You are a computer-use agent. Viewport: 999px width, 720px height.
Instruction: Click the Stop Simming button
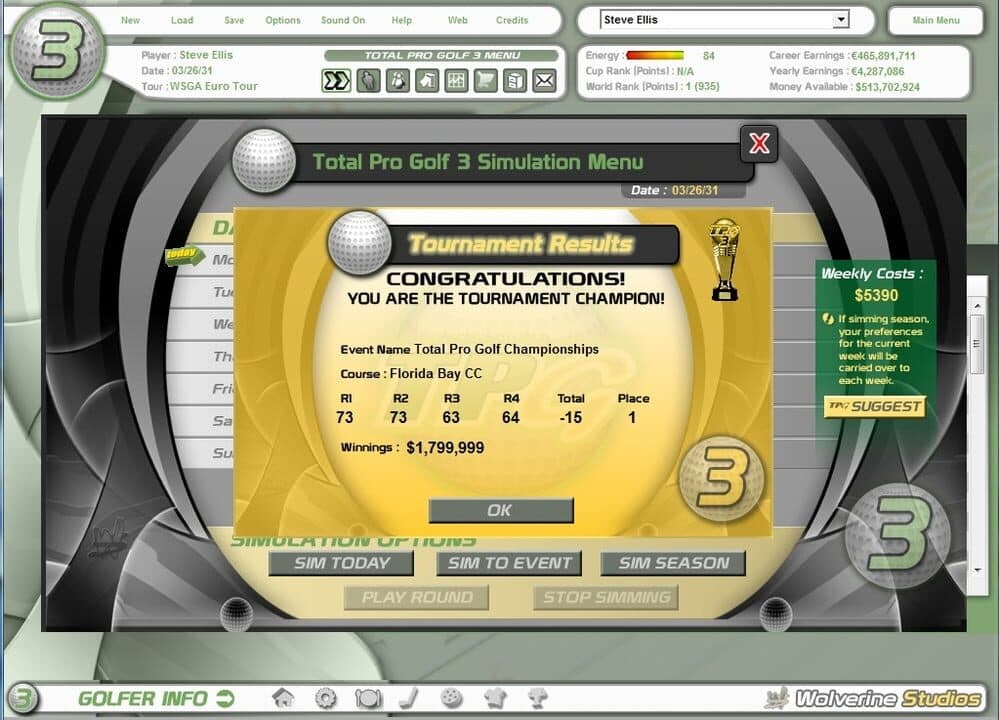pos(606,598)
